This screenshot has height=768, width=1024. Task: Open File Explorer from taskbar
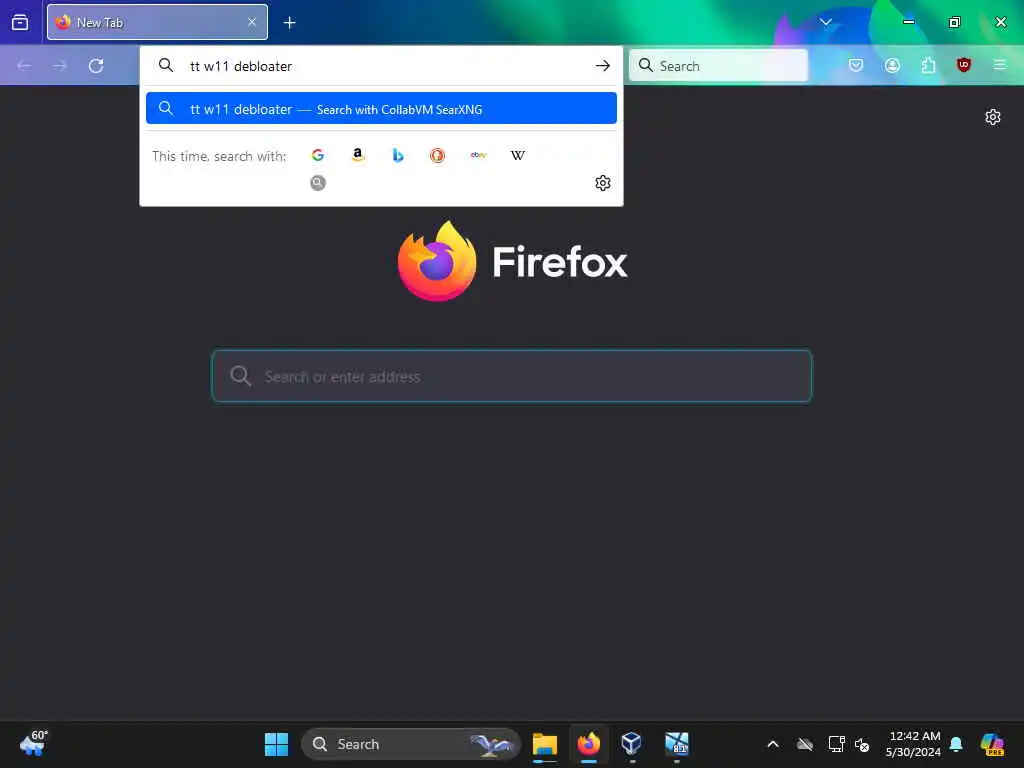tap(545, 744)
